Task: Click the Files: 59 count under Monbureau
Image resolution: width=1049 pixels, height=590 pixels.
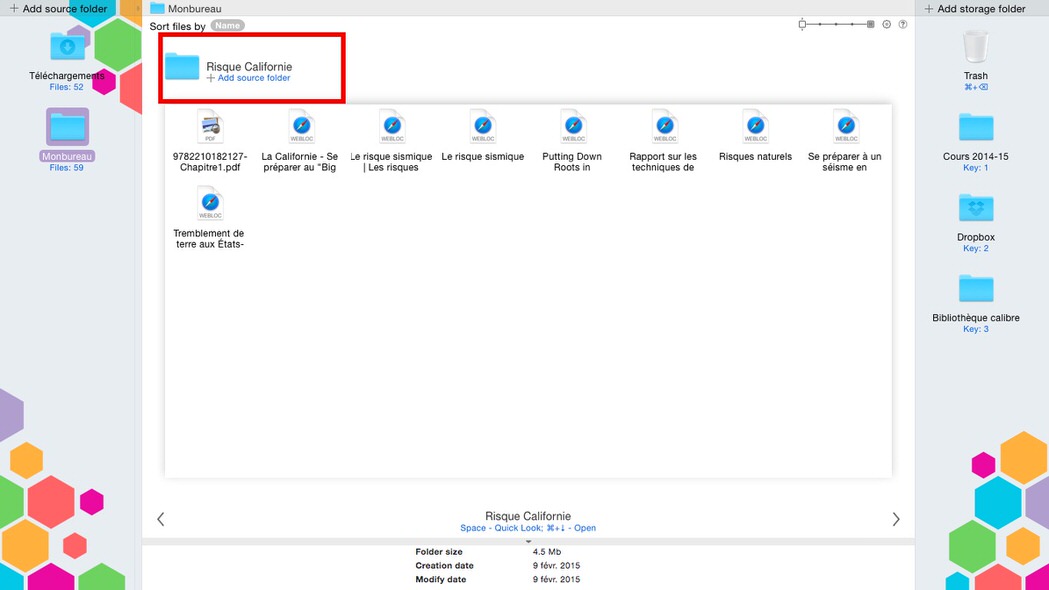Action: coord(66,168)
